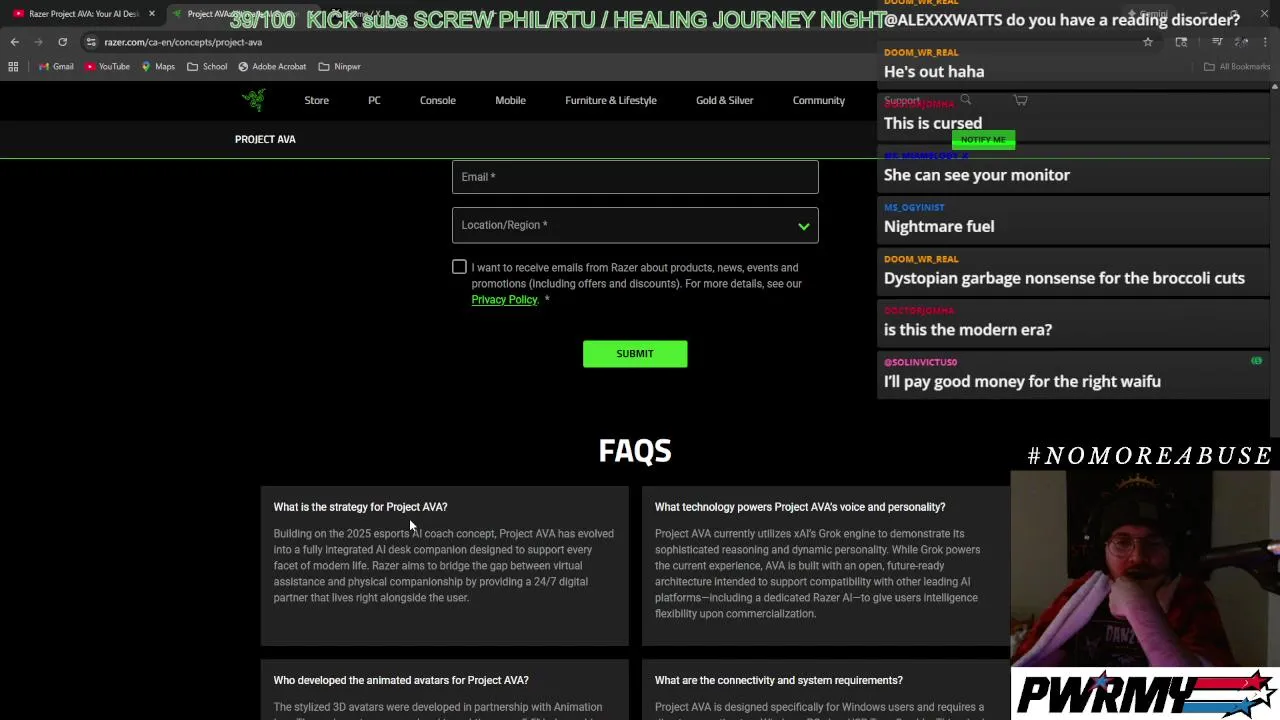The width and height of the screenshot is (1280, 720).
Task: Open the Adobe Acrobat bookmark
Action: pos(272,67)
